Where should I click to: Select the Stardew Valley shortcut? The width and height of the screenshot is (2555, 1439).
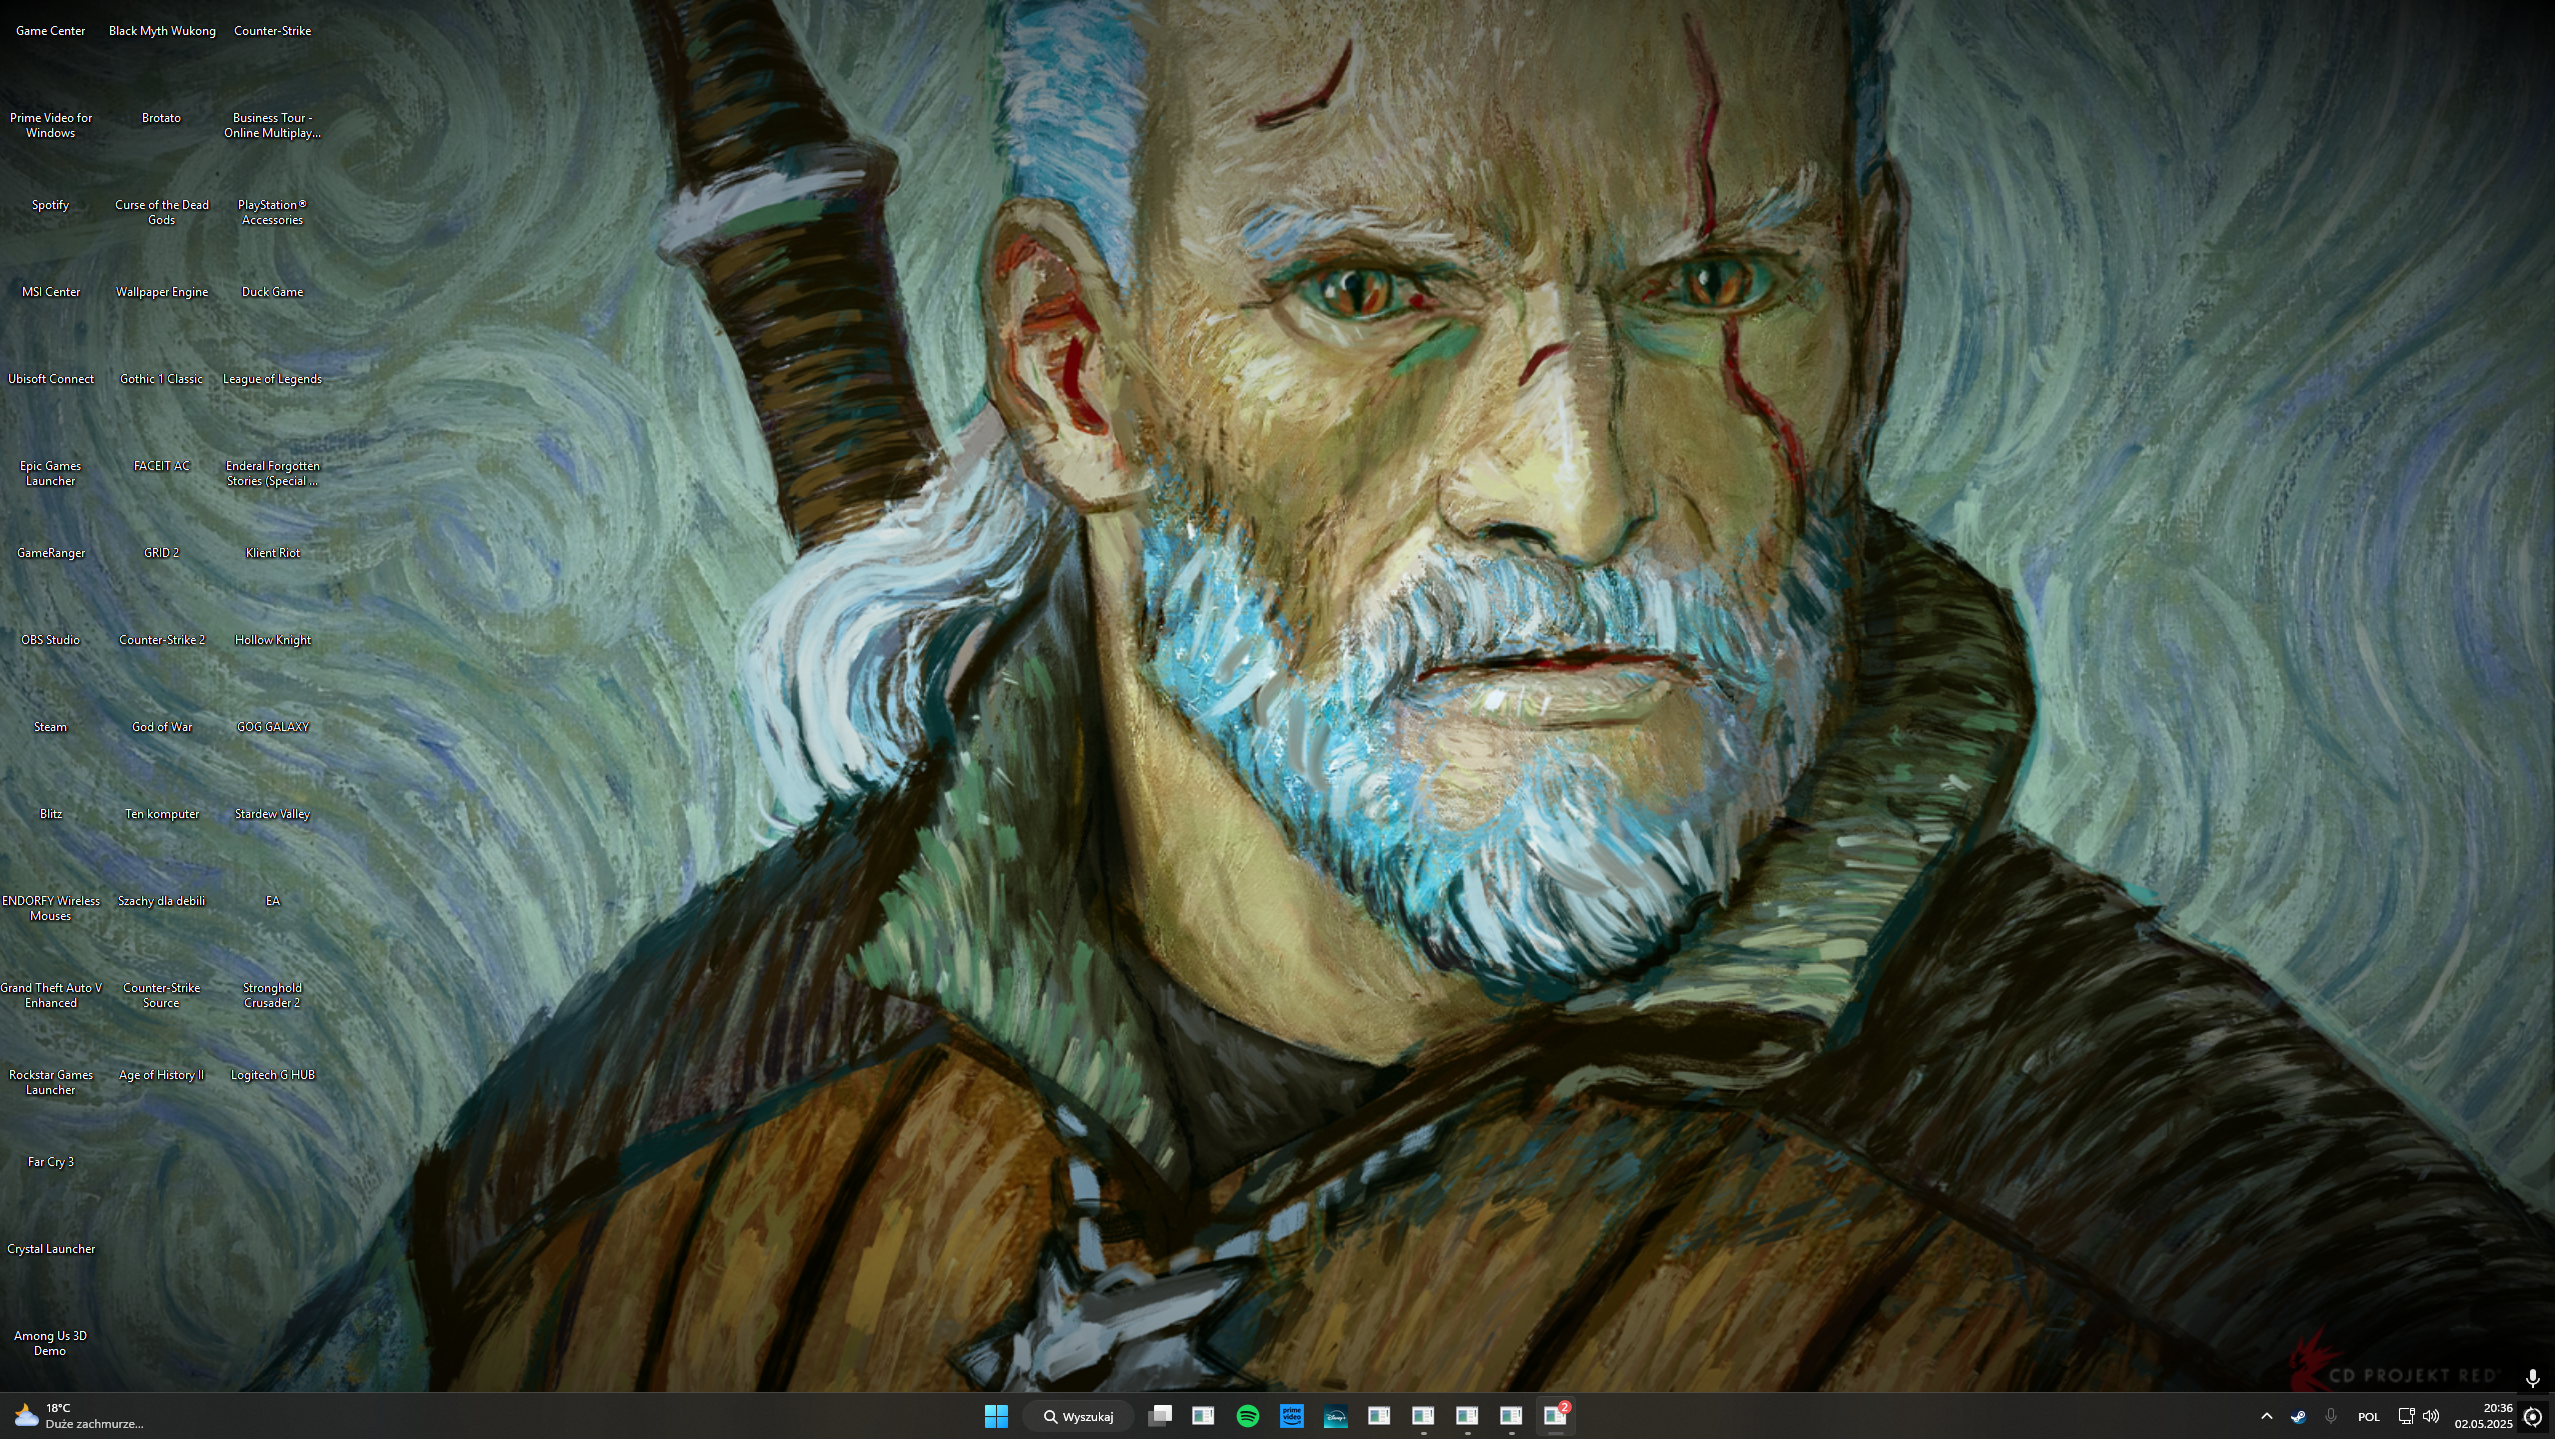pos(272,814)
